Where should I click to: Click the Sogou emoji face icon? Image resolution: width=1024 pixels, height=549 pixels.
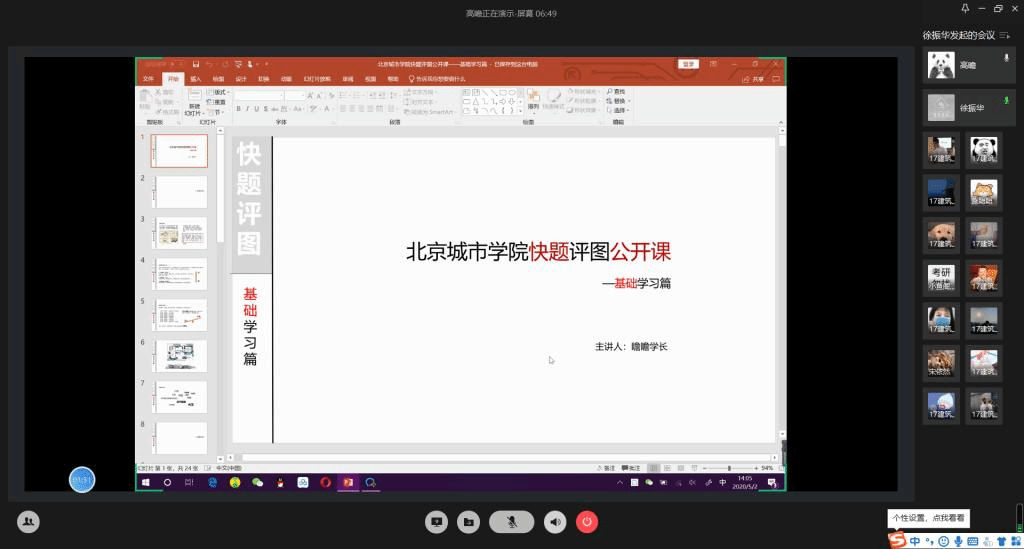[944, 541]
